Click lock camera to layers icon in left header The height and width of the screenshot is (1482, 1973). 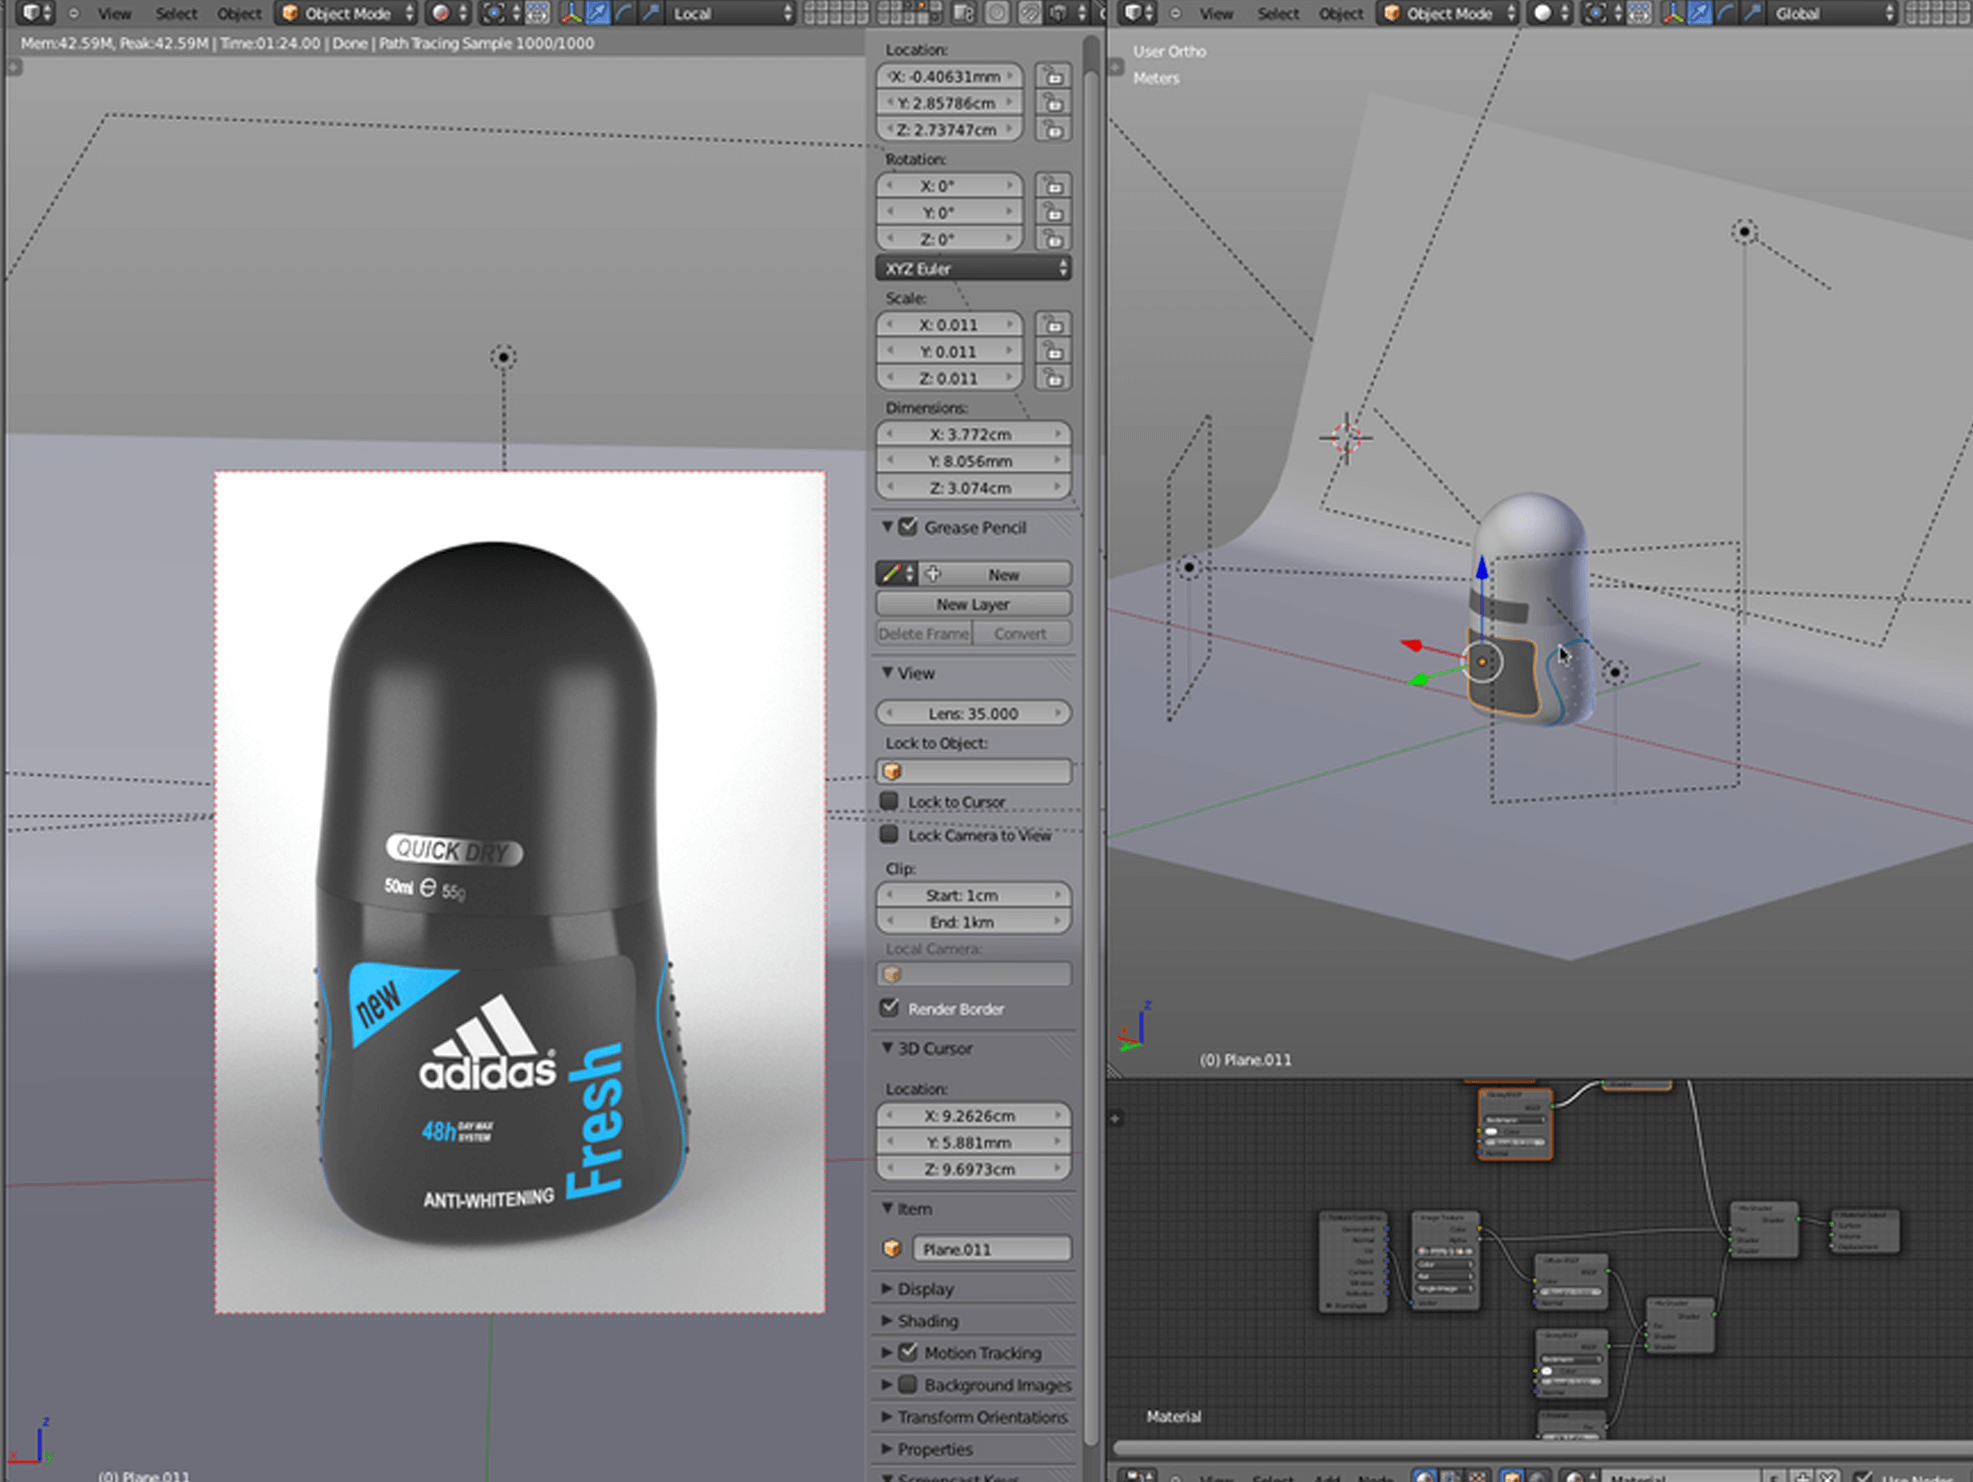click(x=964, y=13)
